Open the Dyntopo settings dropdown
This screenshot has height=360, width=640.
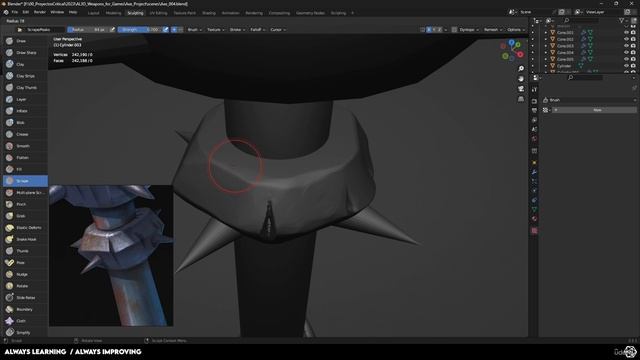469,30
